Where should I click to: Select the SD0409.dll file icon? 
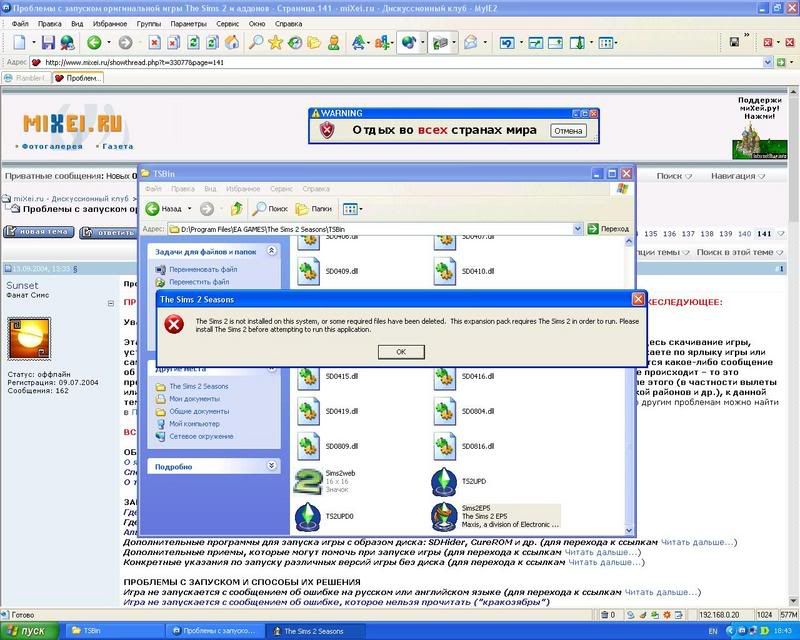pos(308,271)
